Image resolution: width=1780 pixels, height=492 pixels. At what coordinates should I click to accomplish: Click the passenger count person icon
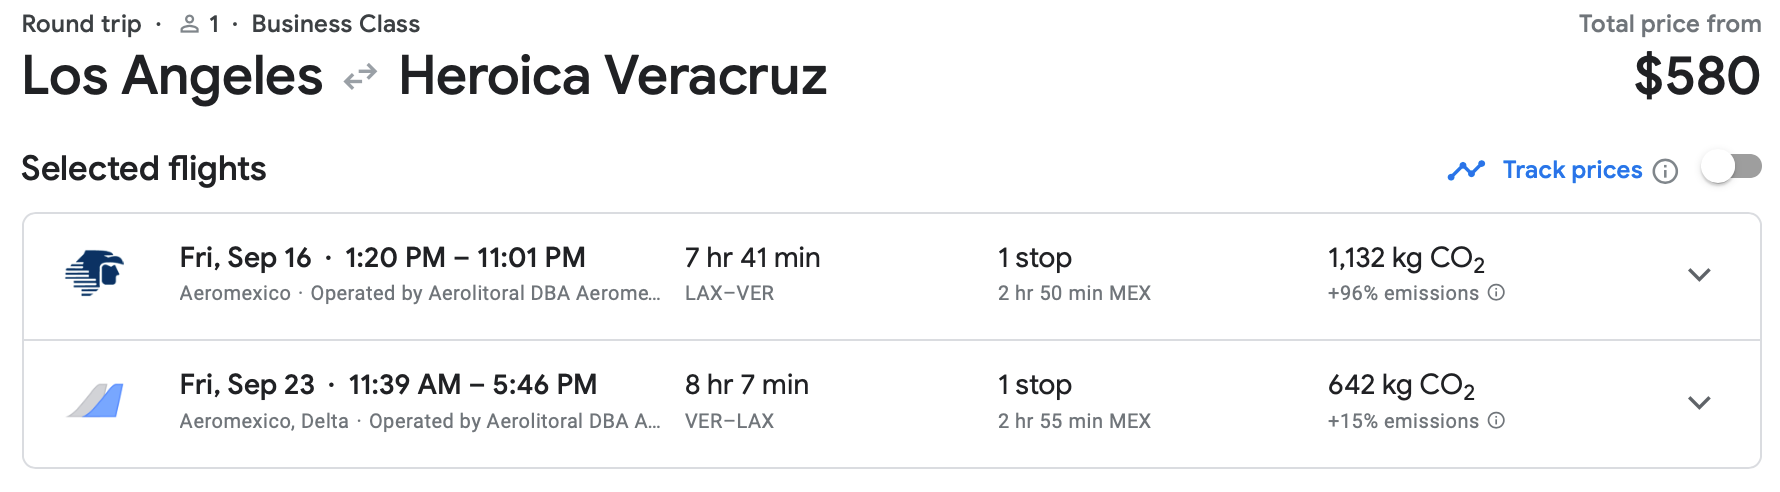pos(189,24)
